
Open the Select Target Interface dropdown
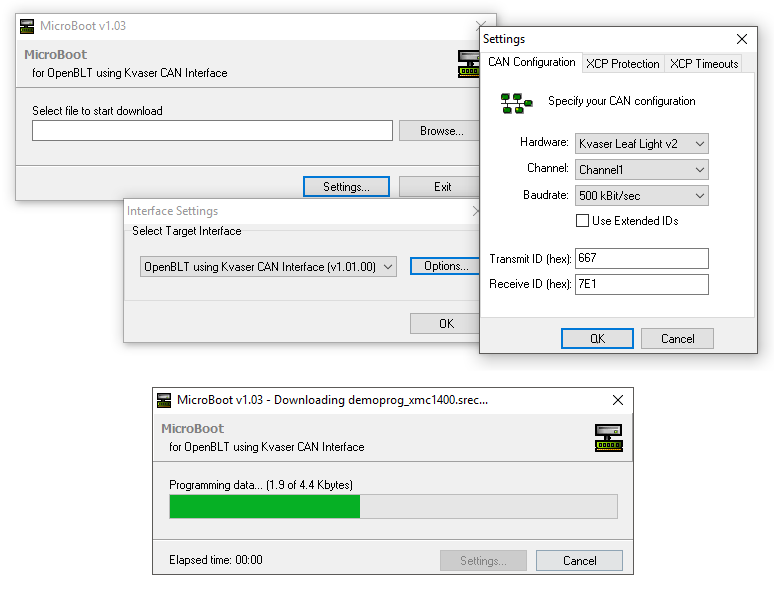click(x=268, y=266)
